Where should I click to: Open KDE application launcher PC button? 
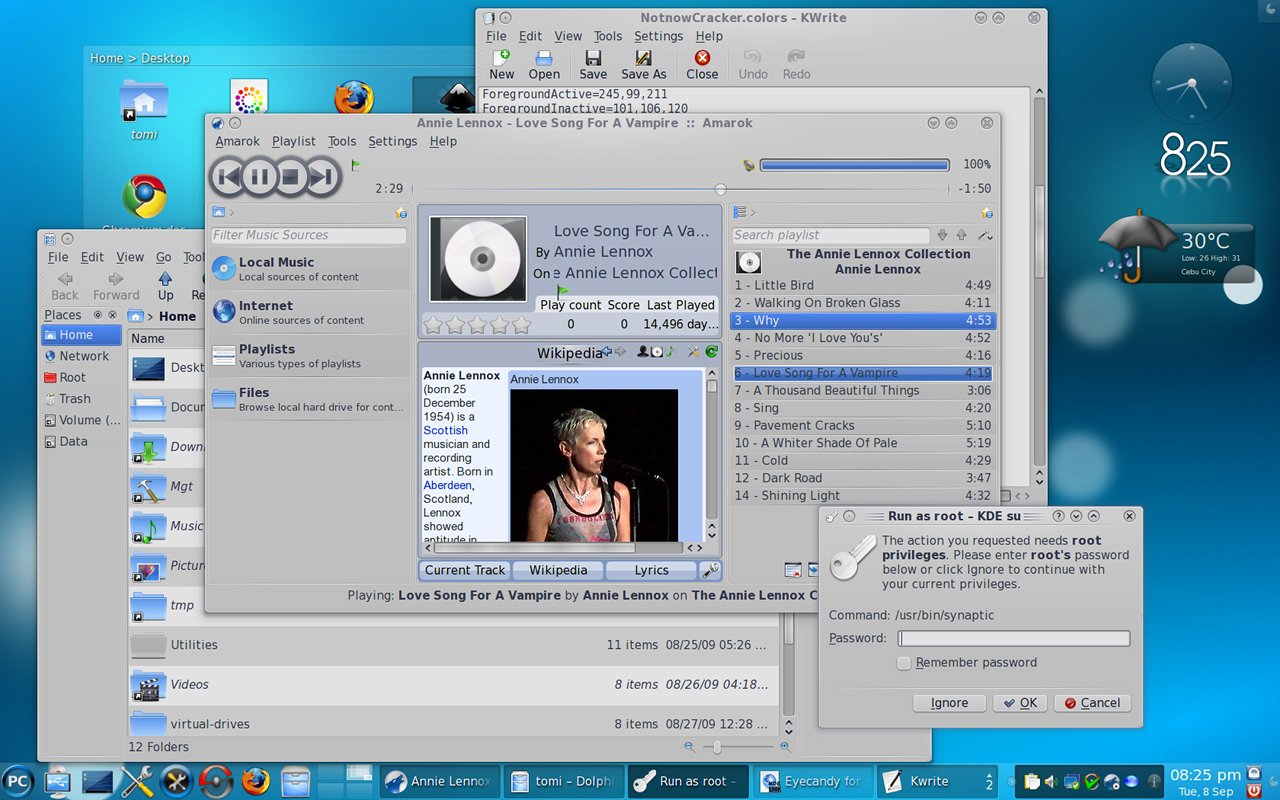pos(18,781)
